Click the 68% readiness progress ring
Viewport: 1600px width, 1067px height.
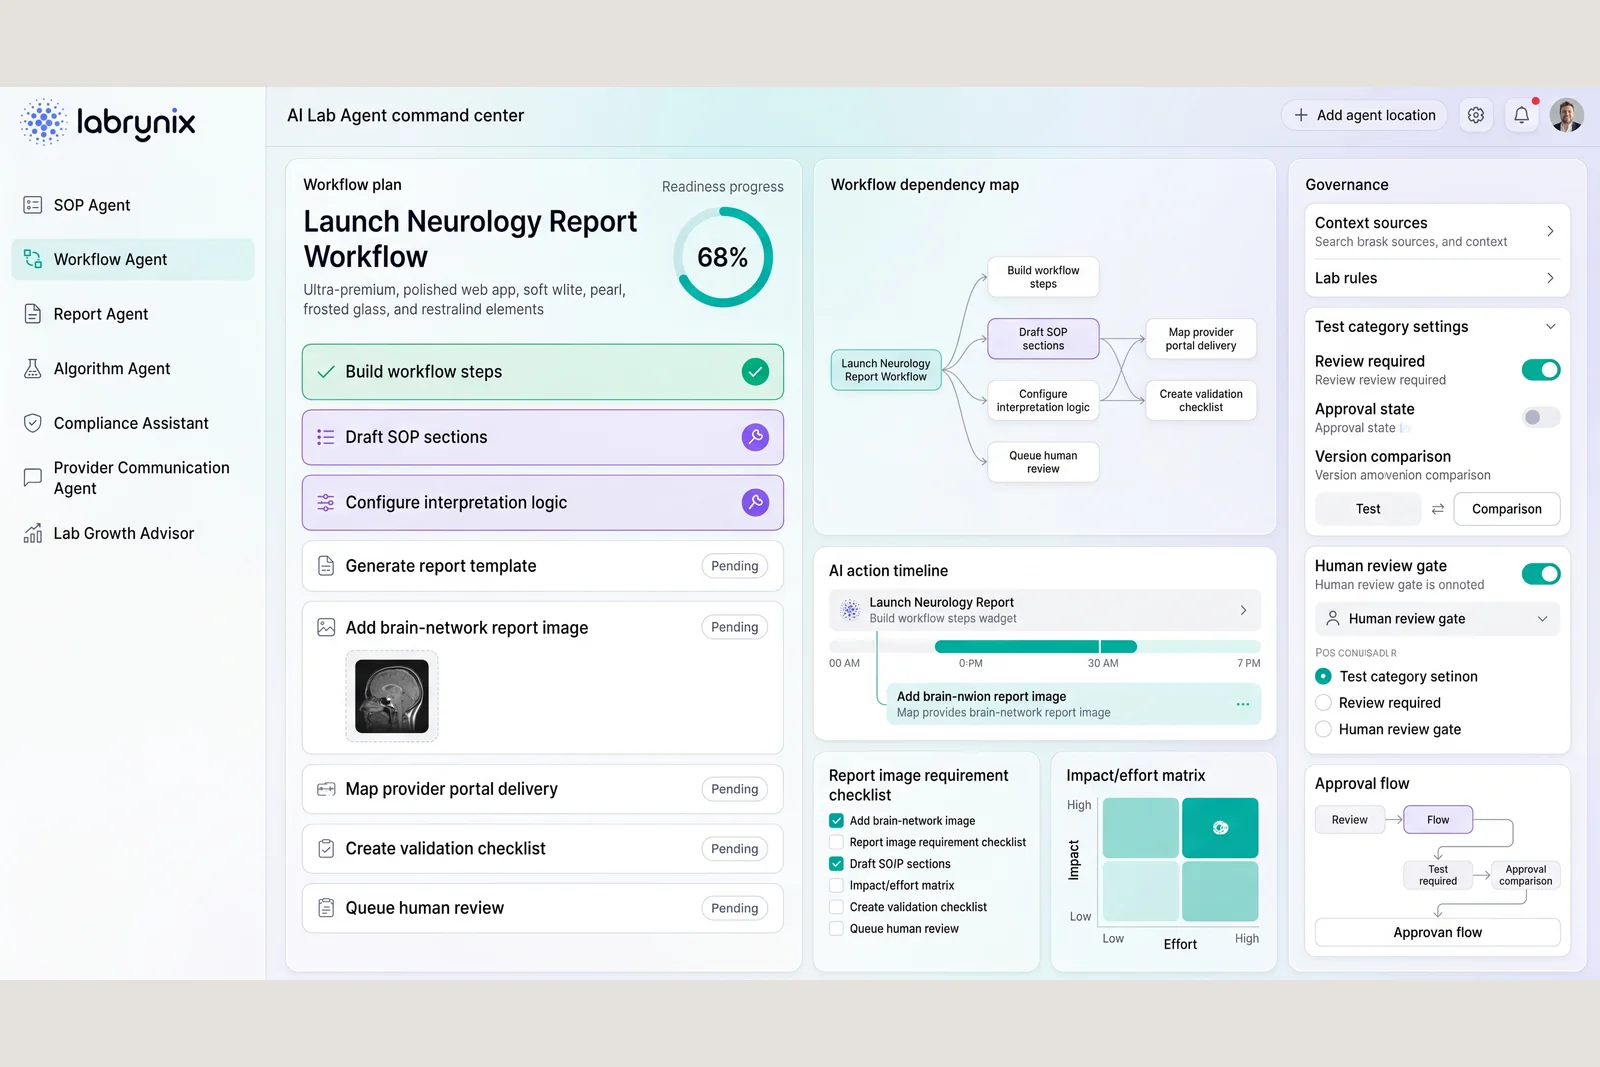click(723, 257)
